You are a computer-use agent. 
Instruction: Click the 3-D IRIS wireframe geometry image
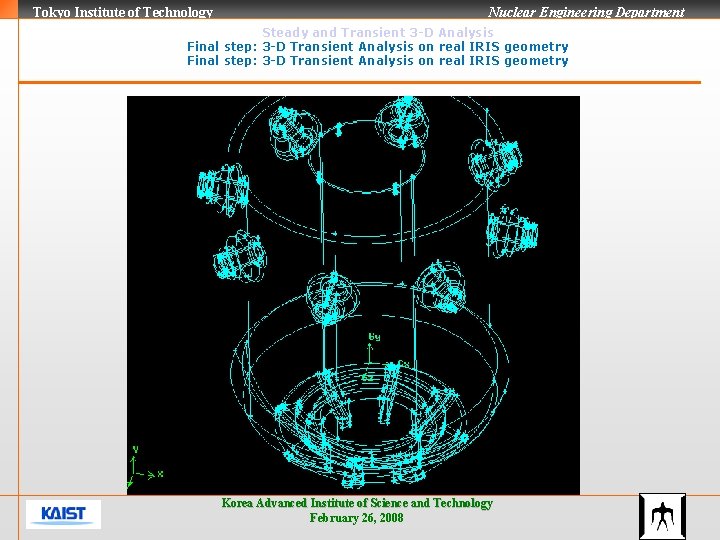(x=353, y=295)
